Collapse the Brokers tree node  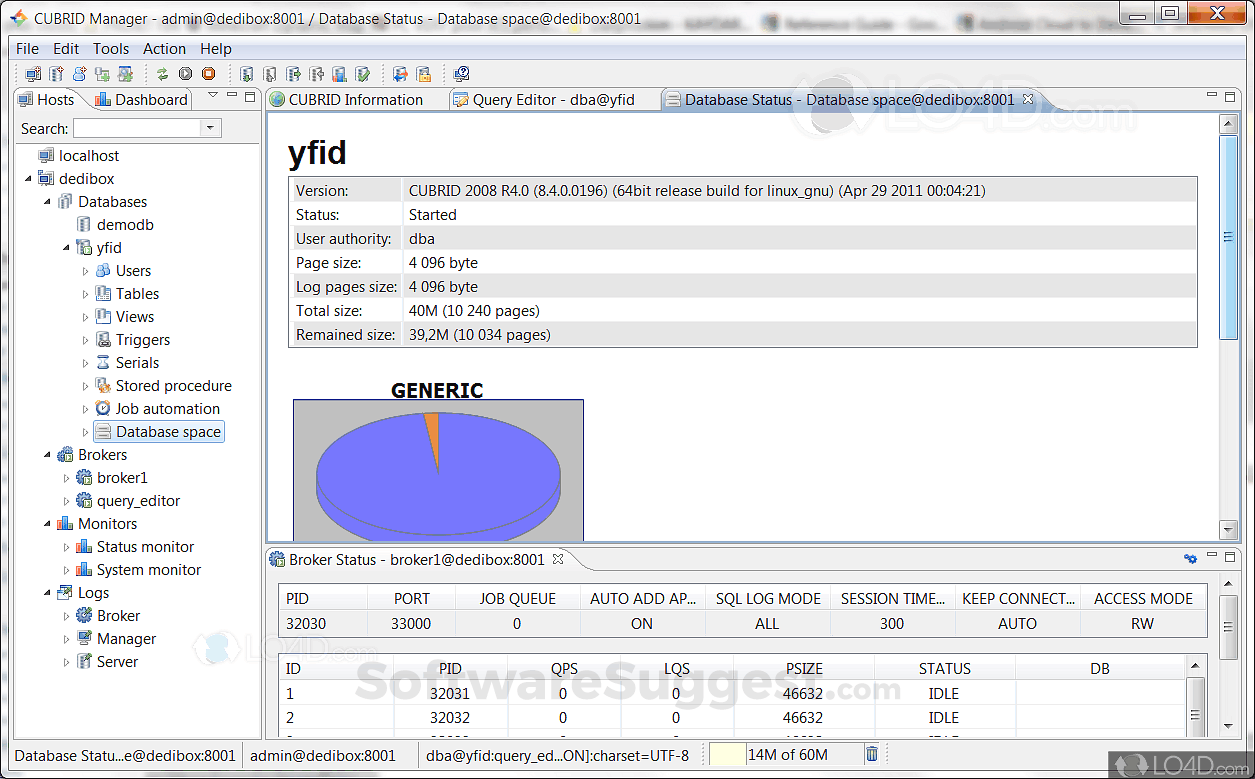[47, 455]
